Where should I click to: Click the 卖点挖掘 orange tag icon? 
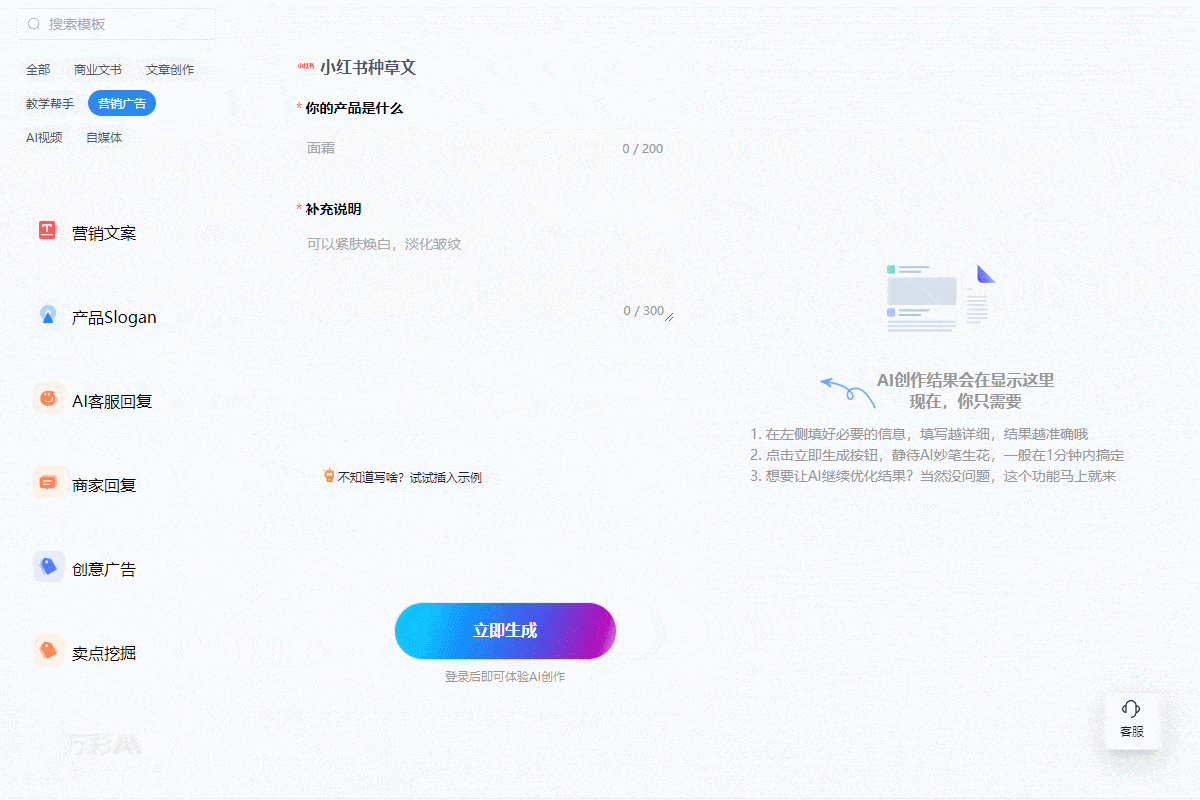pos(48,651)
